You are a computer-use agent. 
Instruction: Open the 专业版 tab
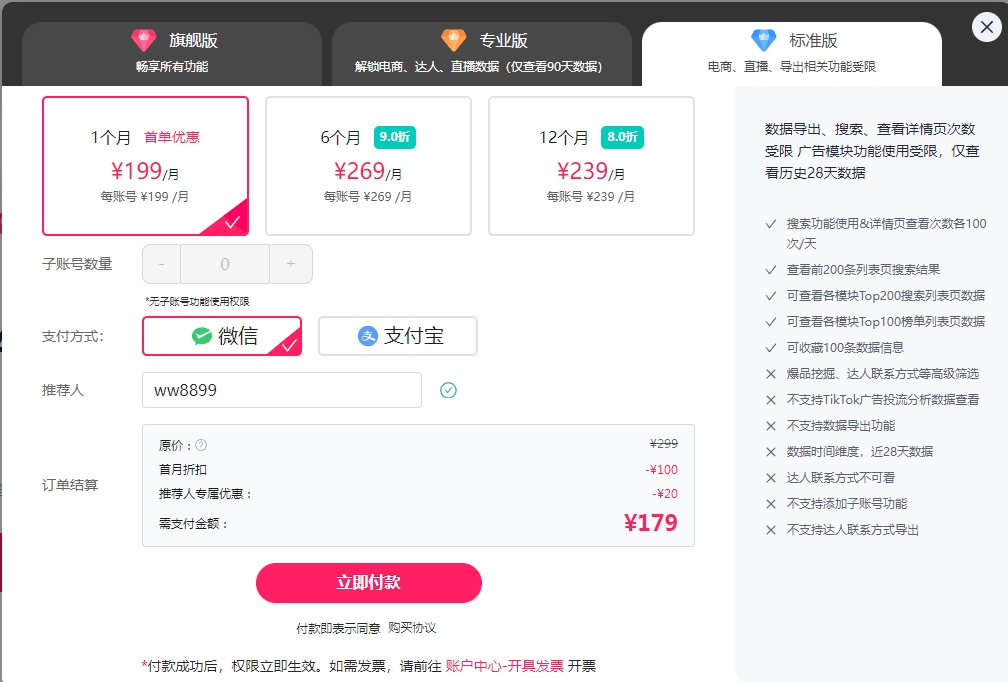pos(482,52)
